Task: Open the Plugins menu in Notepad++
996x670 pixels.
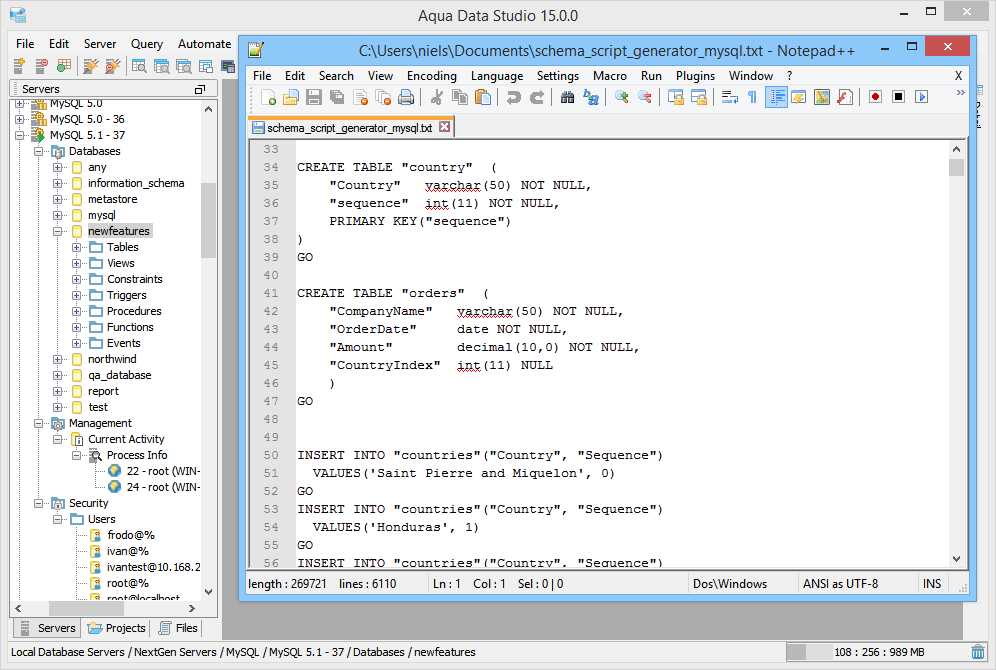Action: (695, 76)
